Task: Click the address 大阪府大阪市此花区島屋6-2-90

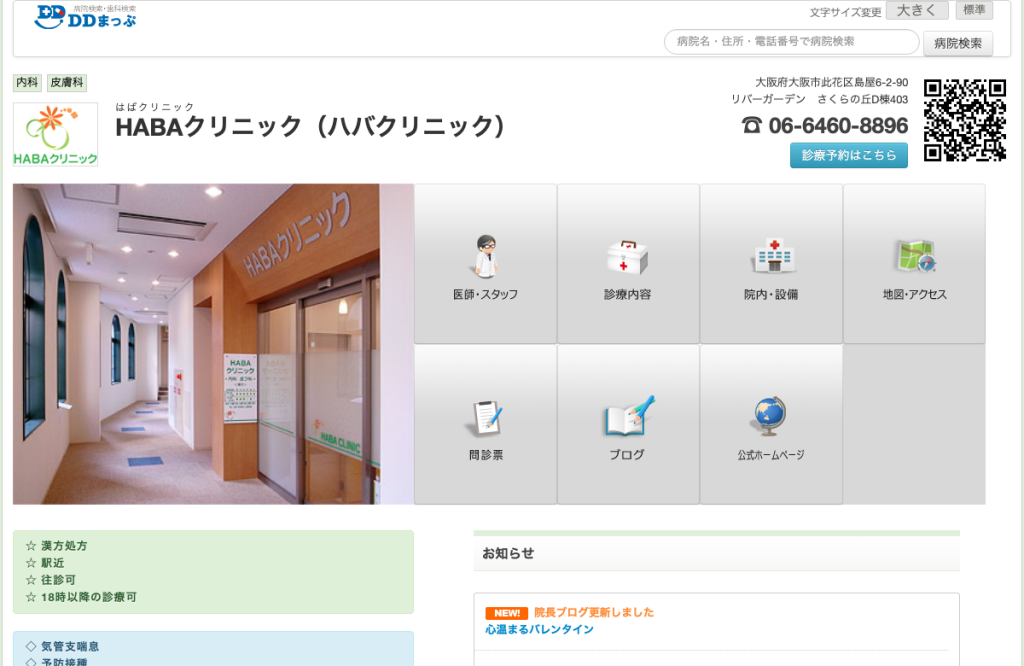Action: click(831, 82)
